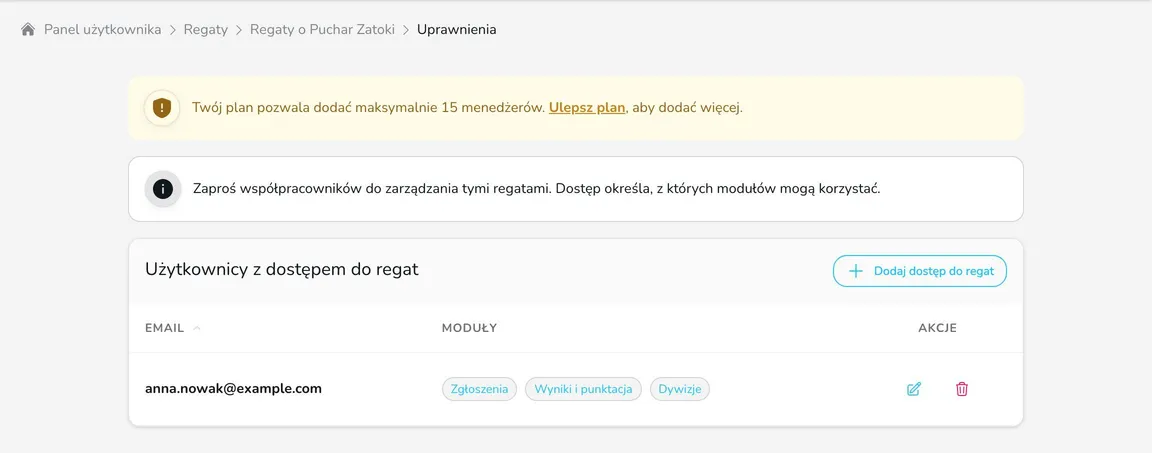Select anna.nowak@example.com email cell
This screenshot has height=453, width=1152.
pos(234,388)
